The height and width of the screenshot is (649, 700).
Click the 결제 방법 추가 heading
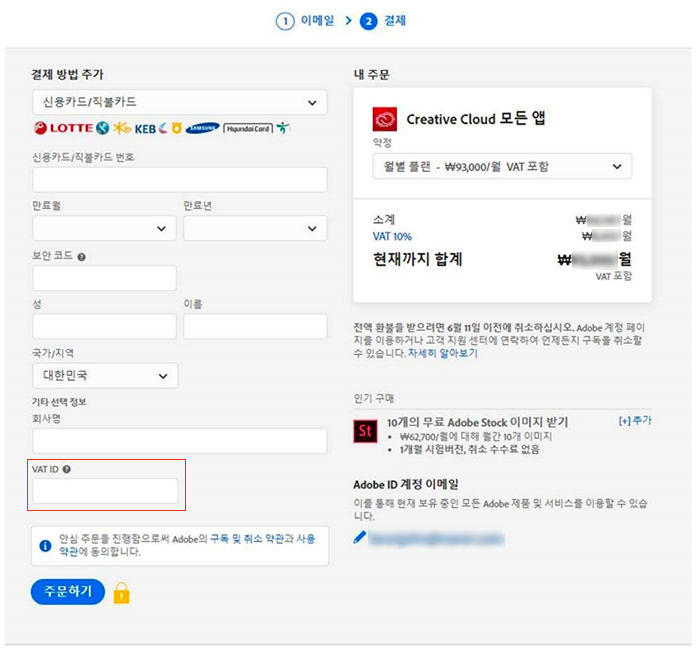click(x=67, y=74)
